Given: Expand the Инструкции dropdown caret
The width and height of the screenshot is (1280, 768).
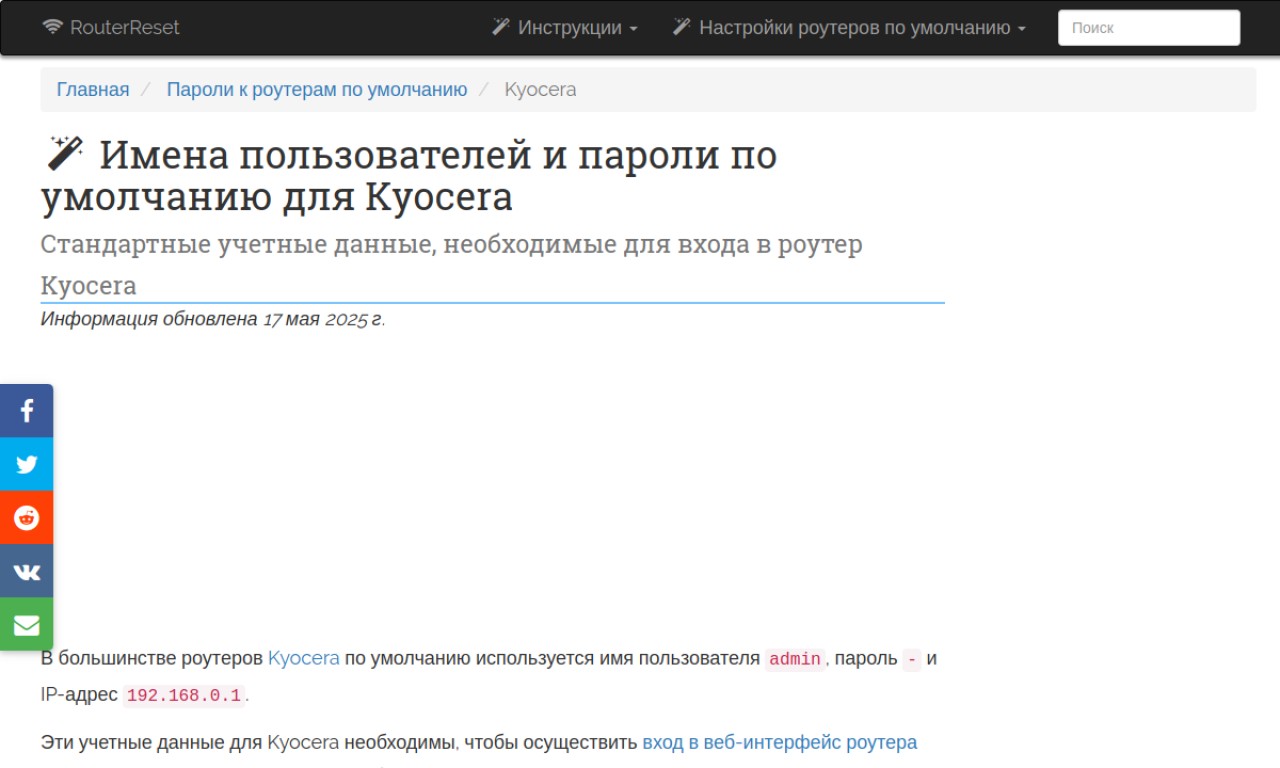Looking at the screenshot, I should (633, 29).
